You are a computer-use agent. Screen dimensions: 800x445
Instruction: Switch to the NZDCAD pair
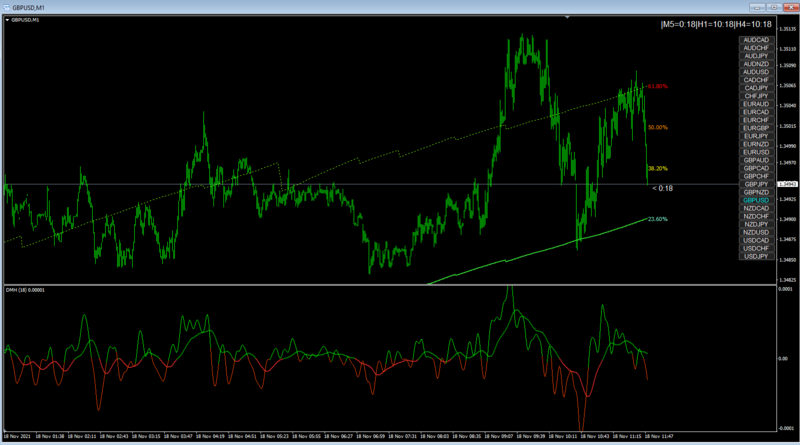tap(756, 208)
